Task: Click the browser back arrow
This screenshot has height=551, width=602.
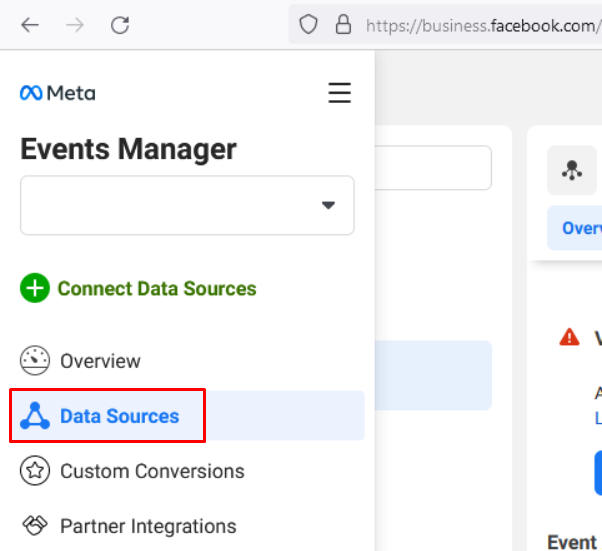Action: coord(29,25)
